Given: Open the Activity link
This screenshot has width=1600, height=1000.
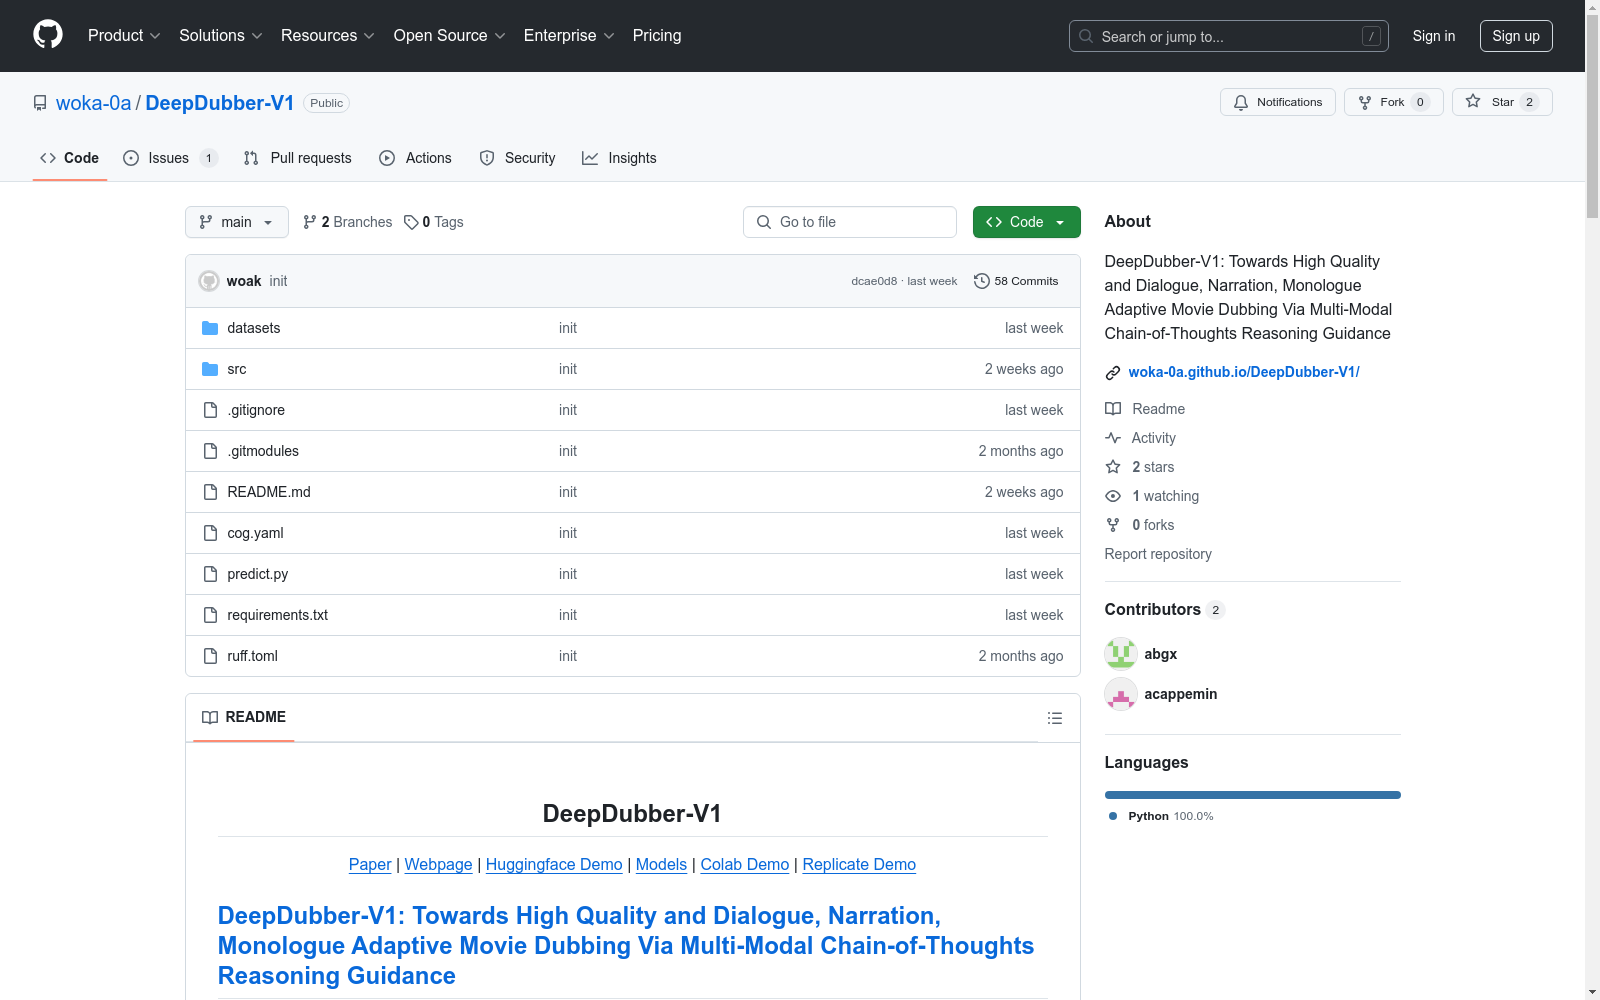Looking at the screenshot, I should 1141,438.
